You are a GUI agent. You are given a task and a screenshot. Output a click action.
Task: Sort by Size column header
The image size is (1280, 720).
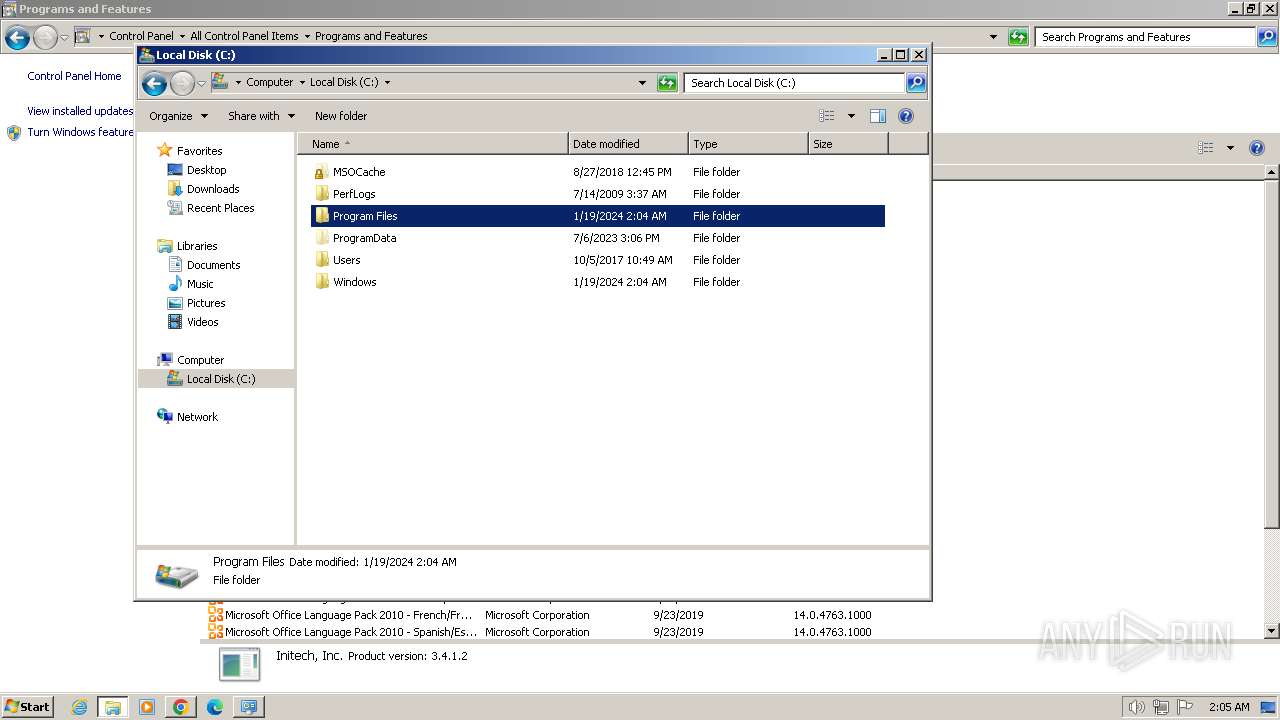(x=848, y=144)
